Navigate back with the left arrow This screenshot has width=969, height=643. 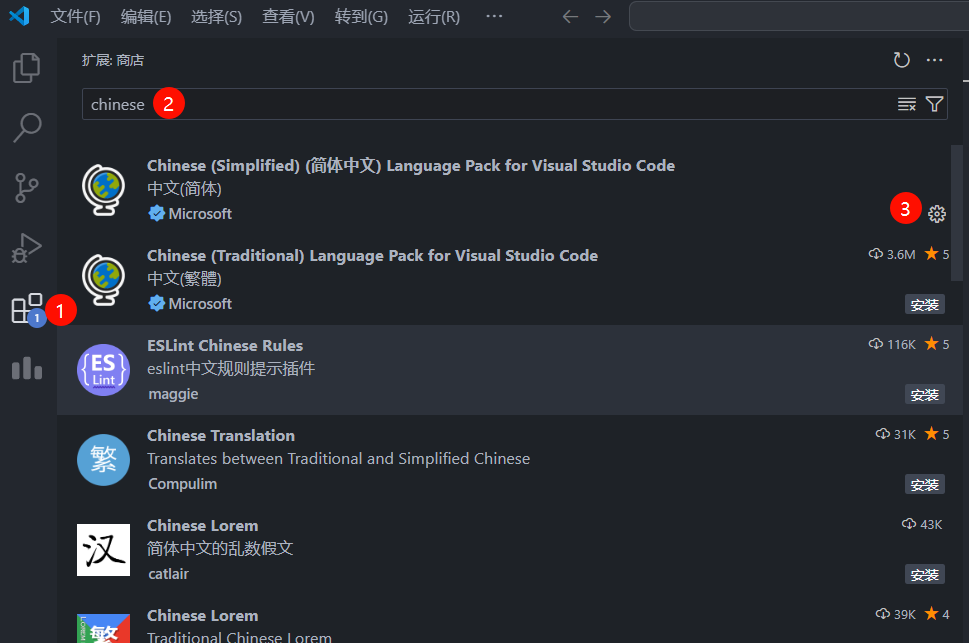570,17
